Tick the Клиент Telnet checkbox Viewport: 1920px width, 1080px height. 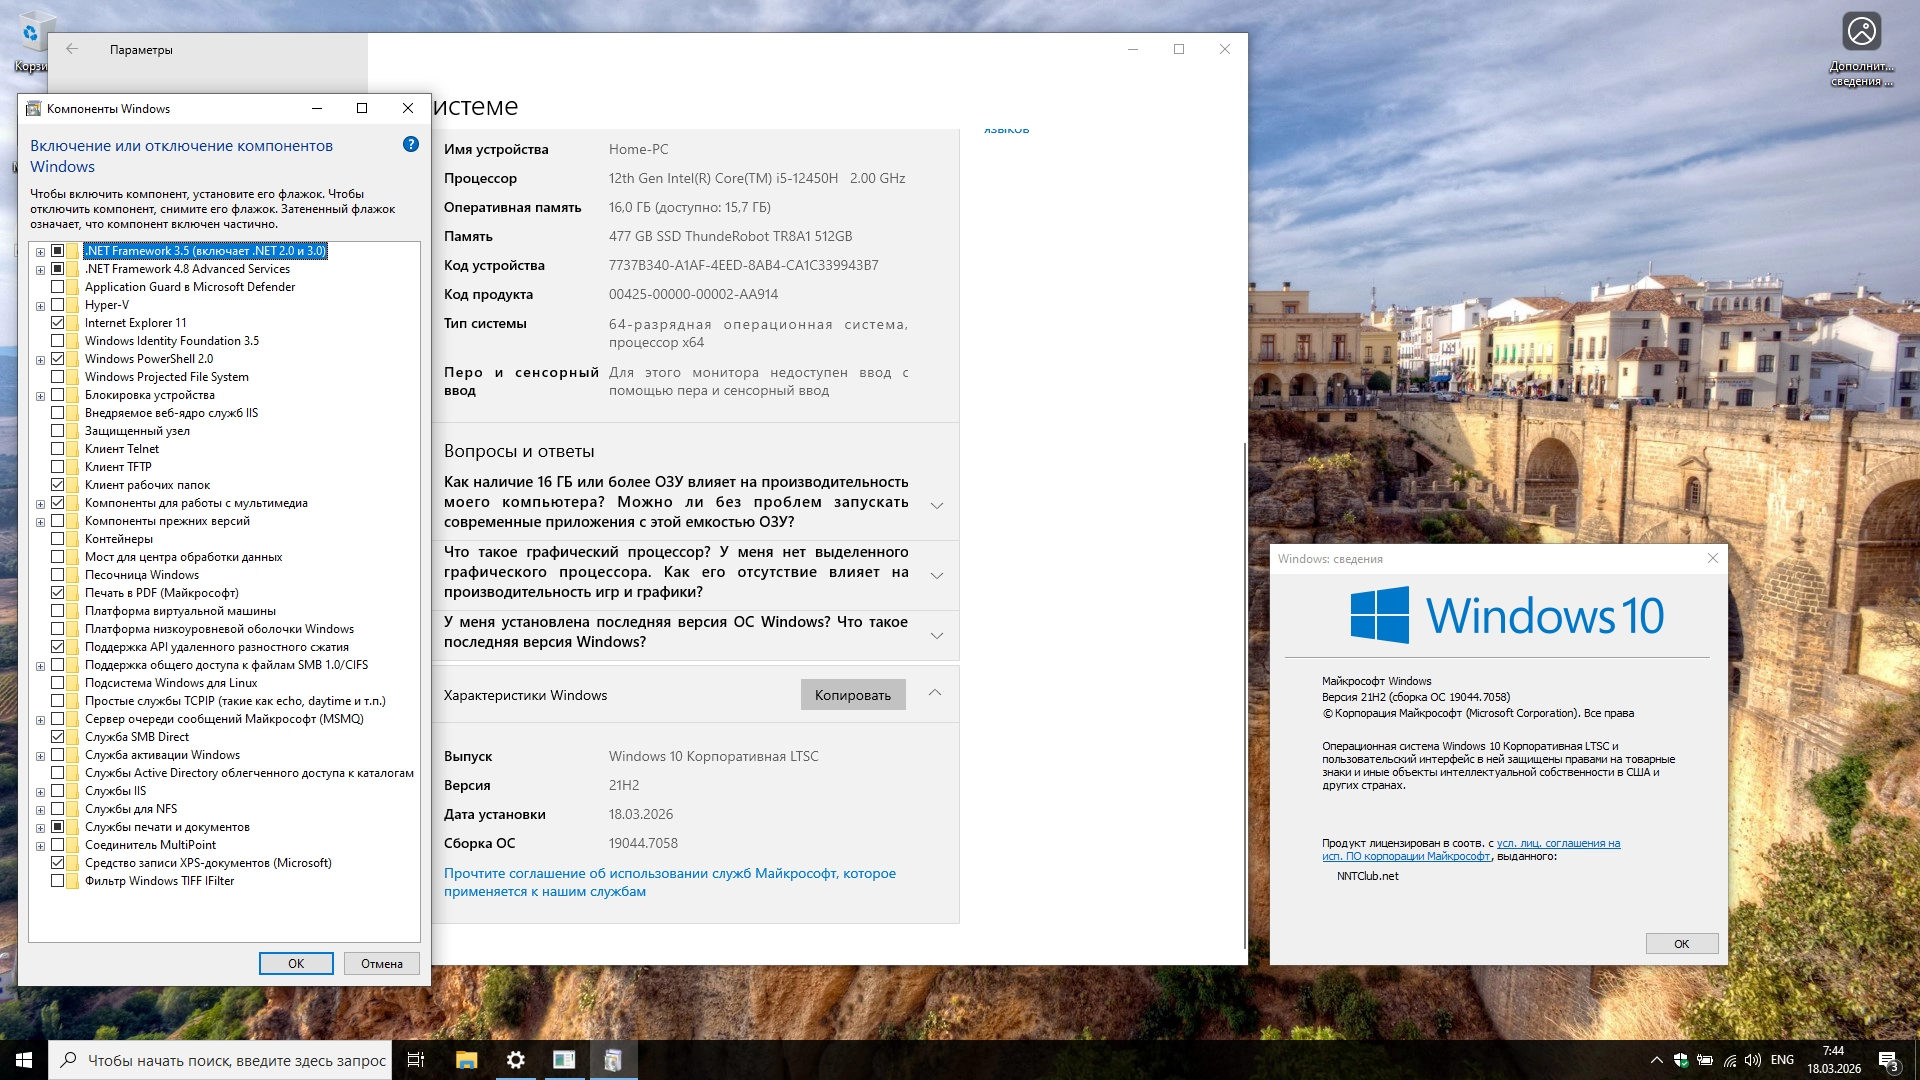point(58,449)
